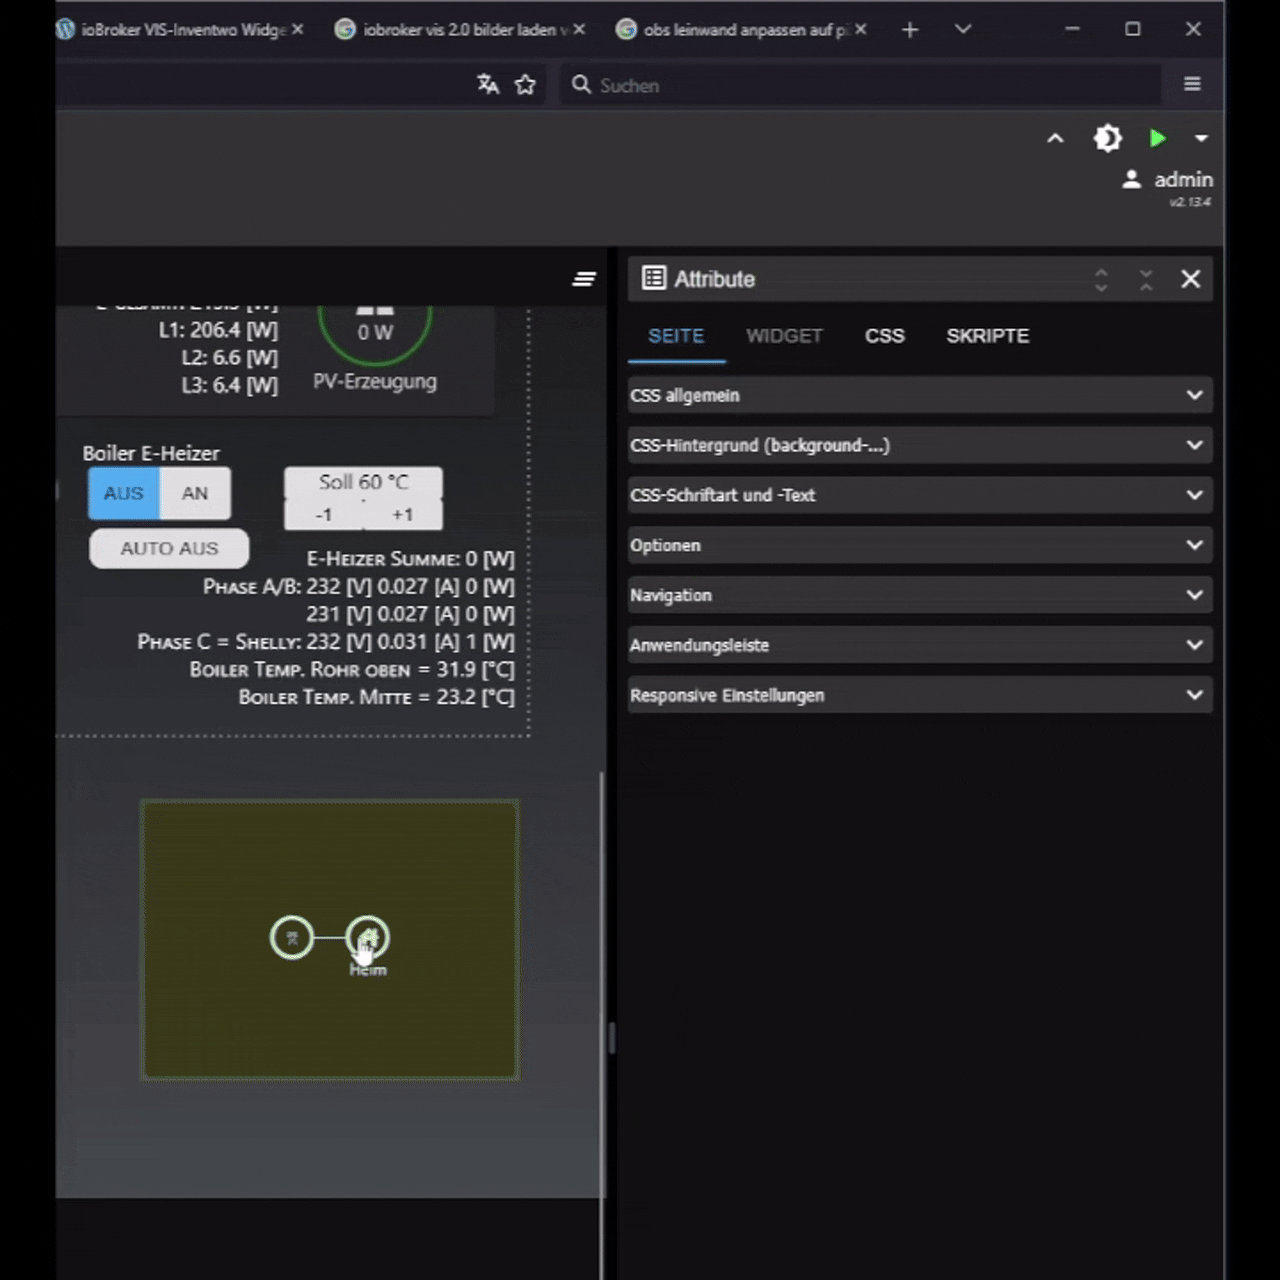Collapse the toolbar with the up chevron
1280x1280 pixels.
(1055, 138)
